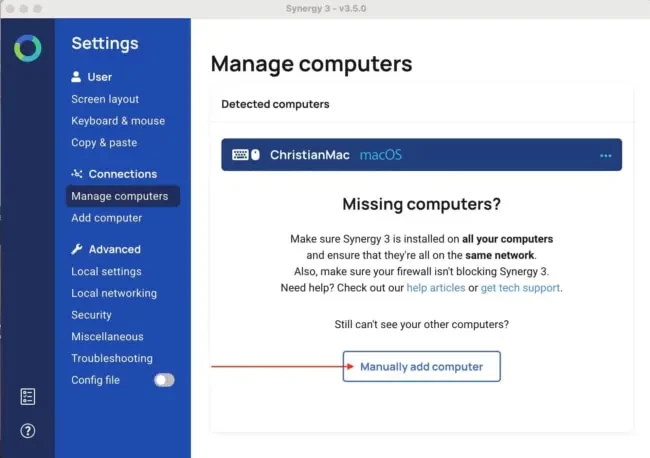Go to Copy & paste settings
Viewport: 650px width, 458px height.
pyautogui.click(x=104, y=143)
